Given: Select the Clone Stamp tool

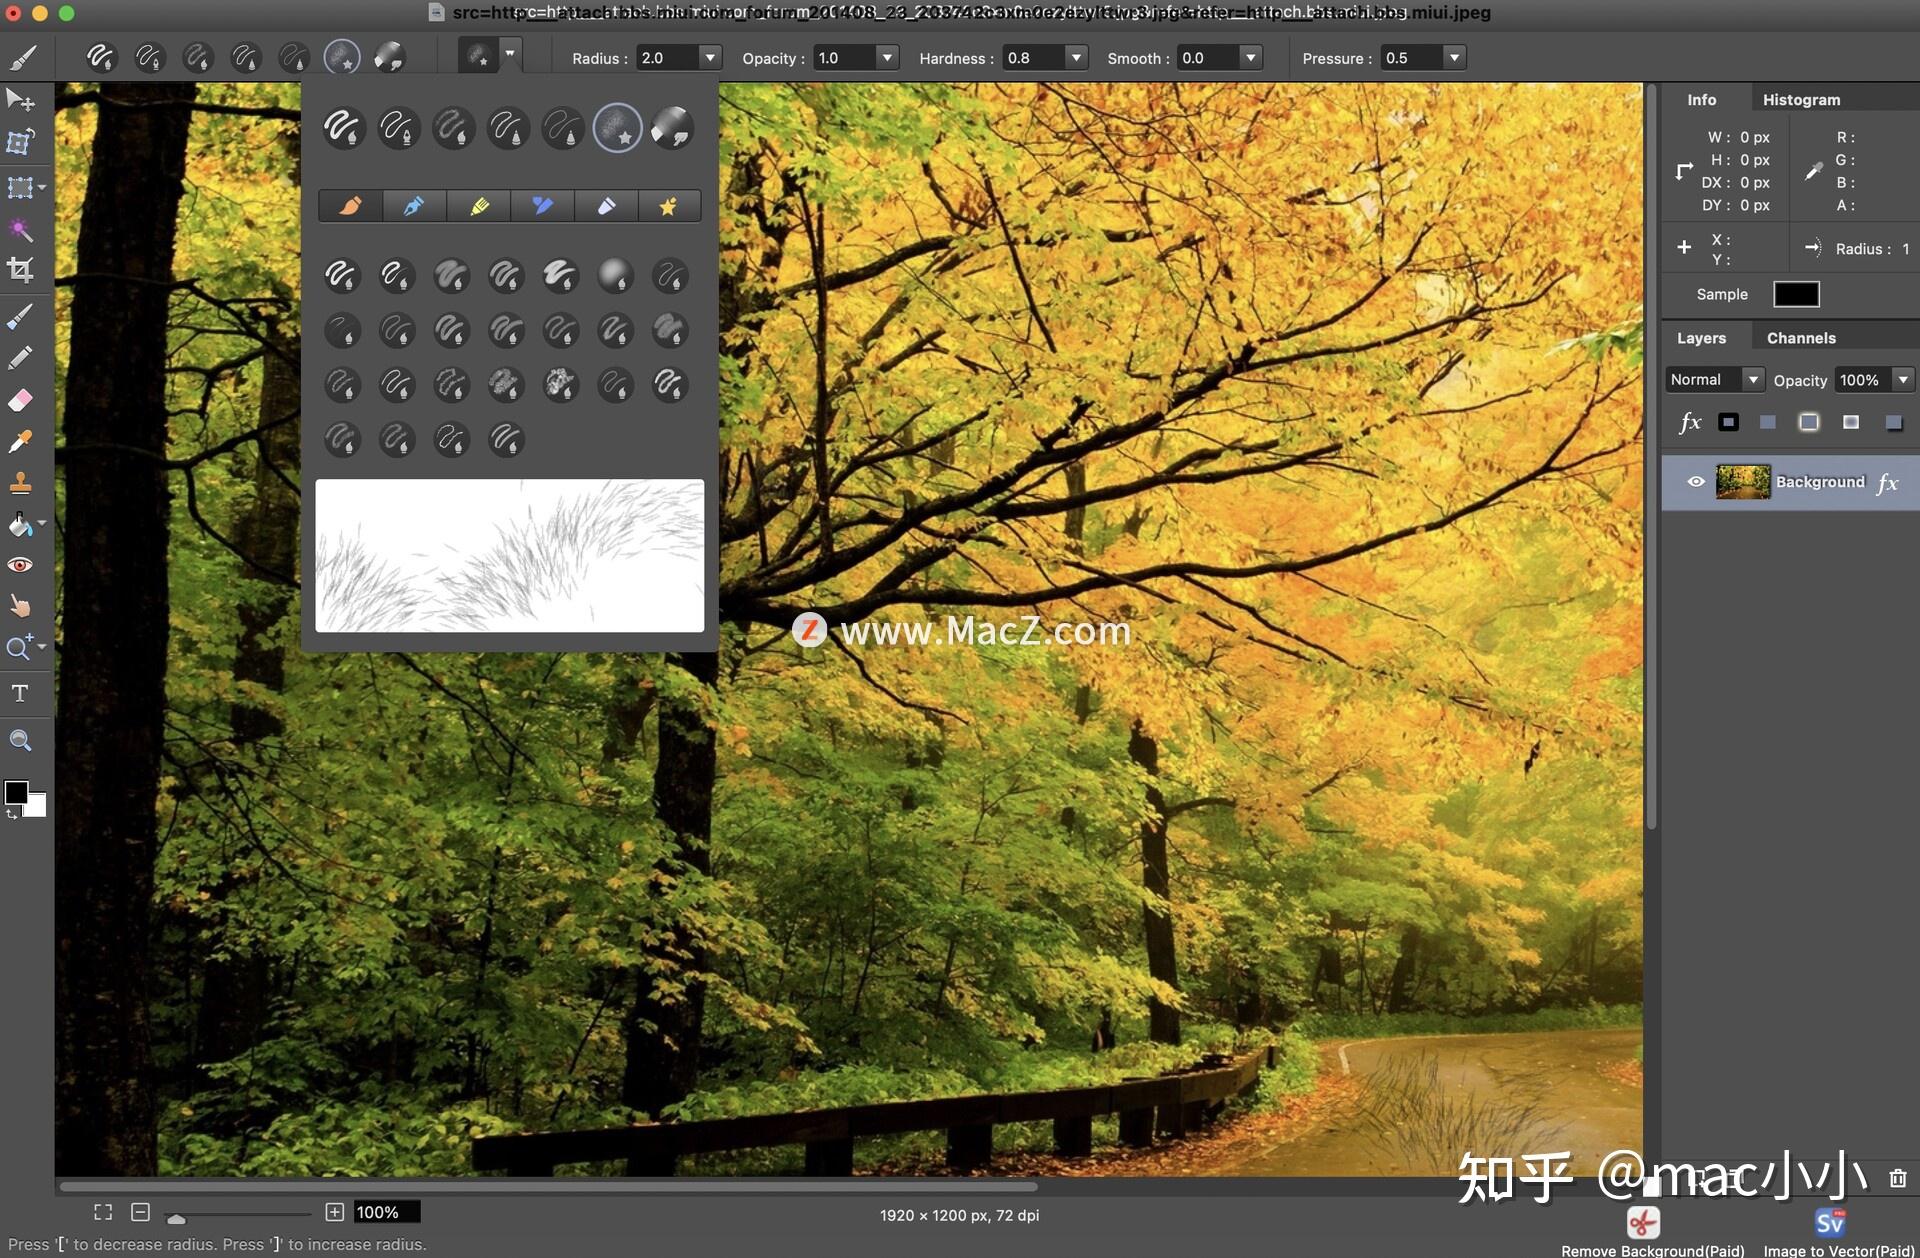Looking at the screenshot, I should coord(22,483).
